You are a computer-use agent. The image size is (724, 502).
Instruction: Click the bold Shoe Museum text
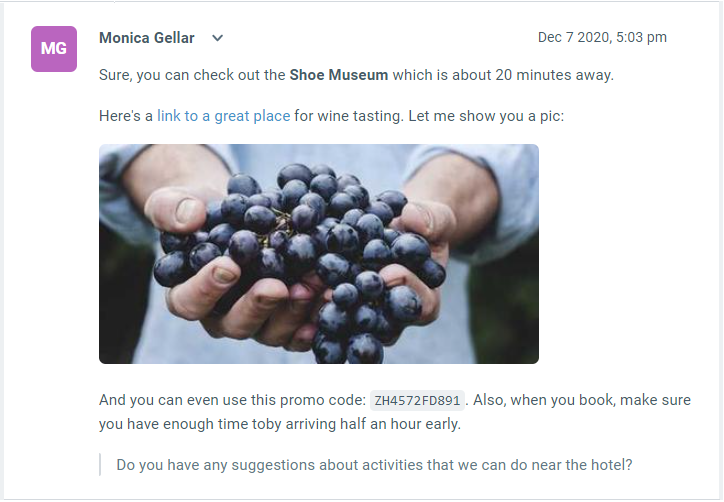point(339,75)
